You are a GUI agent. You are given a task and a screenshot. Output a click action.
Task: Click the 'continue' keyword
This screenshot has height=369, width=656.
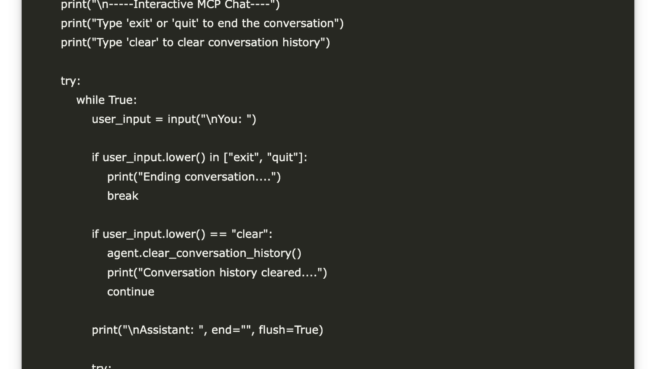point(131,292)
